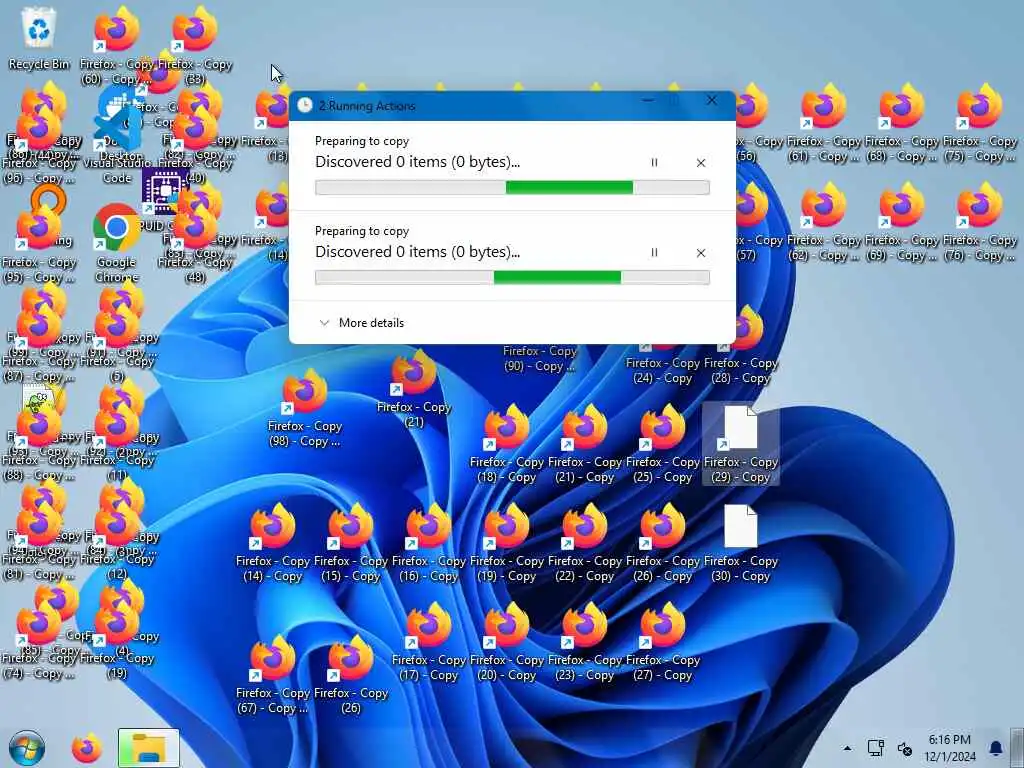Select the Google Chrome desktop shortcut
Image resolution: width=1024 pixels, height=768 pixels.
point(116,243)
